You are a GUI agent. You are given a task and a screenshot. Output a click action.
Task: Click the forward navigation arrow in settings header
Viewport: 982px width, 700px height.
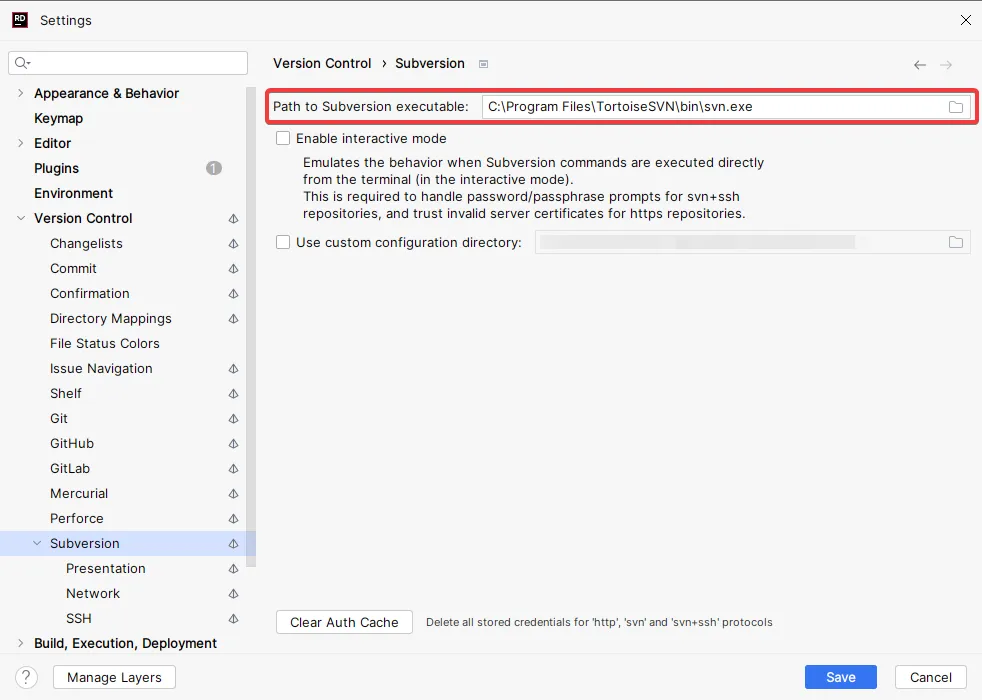pos(947,63)
